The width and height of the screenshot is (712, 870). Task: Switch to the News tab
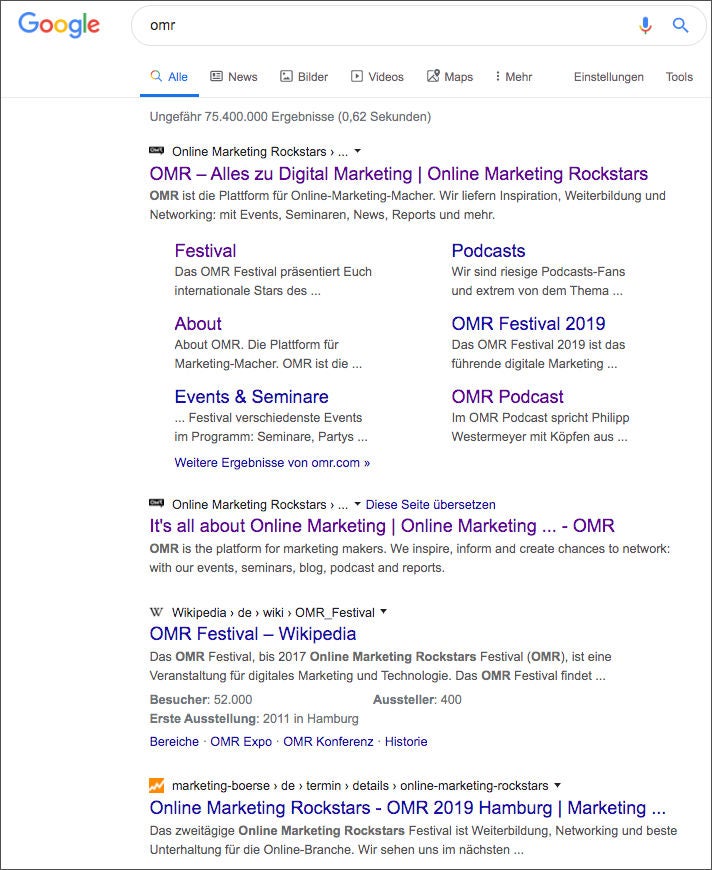point(233,77)
